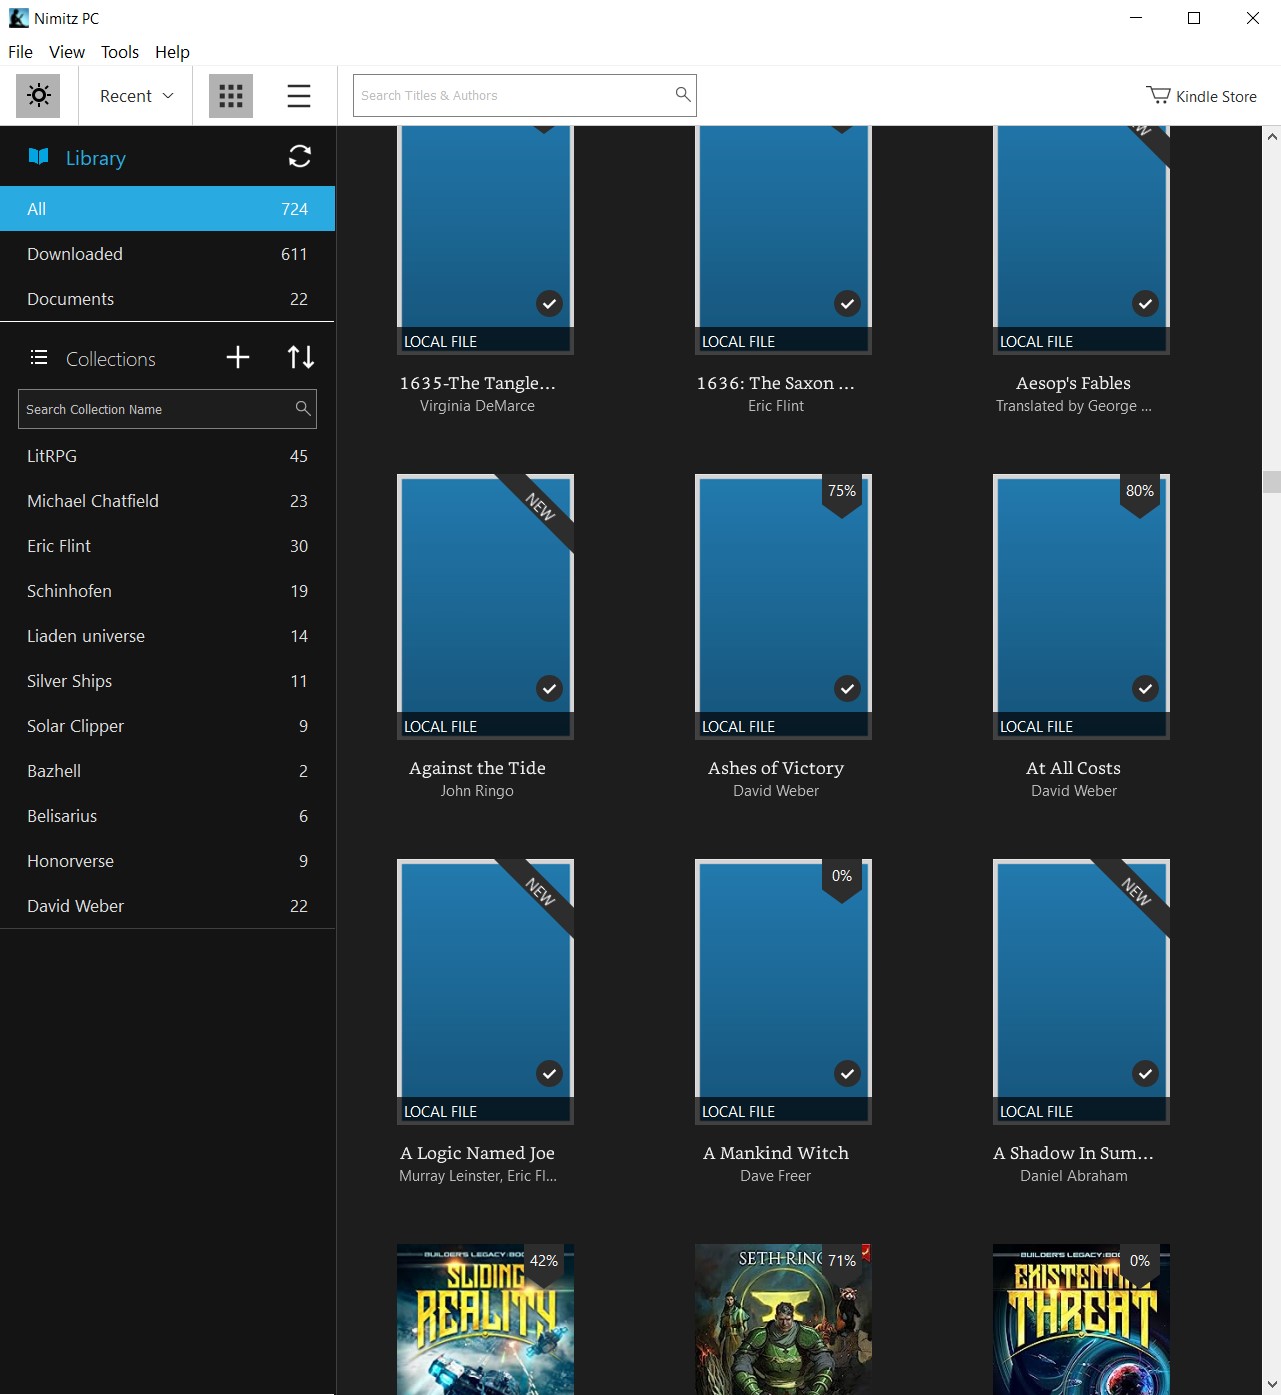Screen dimensions: 1281x1395
Task: Toggle downloaded checkmark on At All Costs
Action: click(1144, 688)
